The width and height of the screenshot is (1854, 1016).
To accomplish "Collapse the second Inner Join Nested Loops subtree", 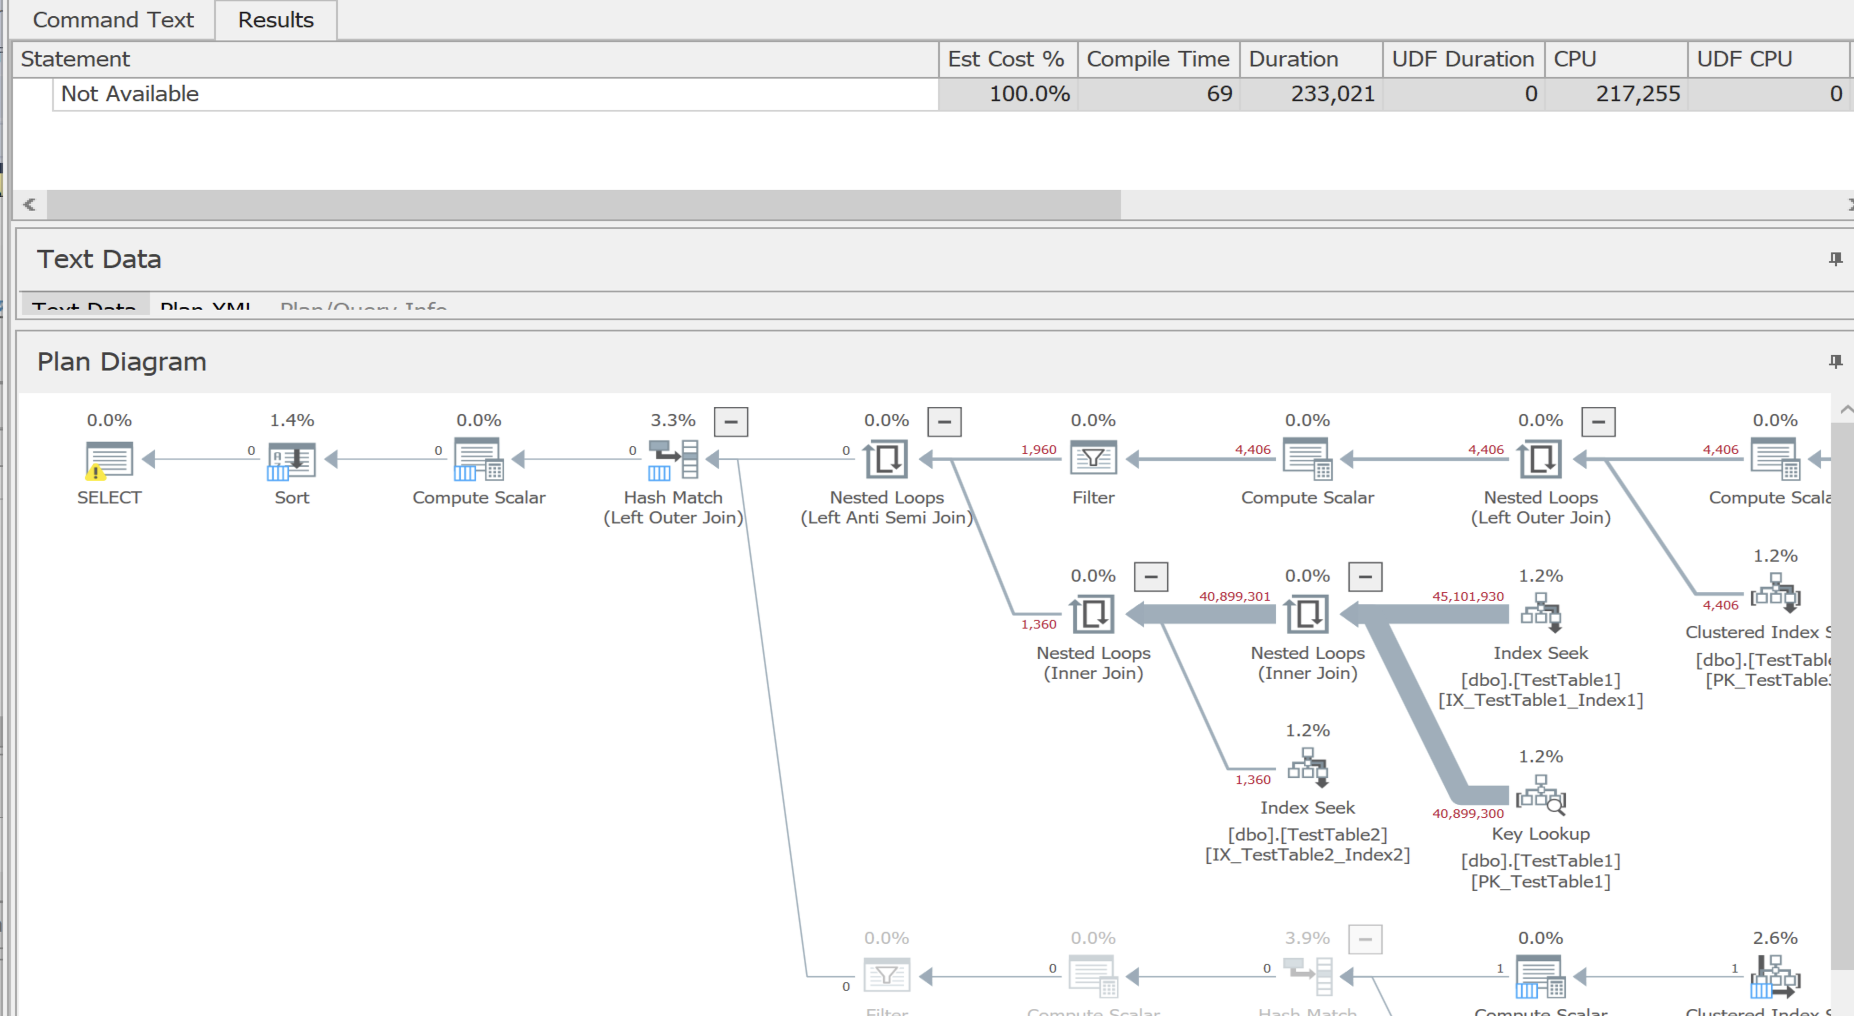I will point(1365,577).
